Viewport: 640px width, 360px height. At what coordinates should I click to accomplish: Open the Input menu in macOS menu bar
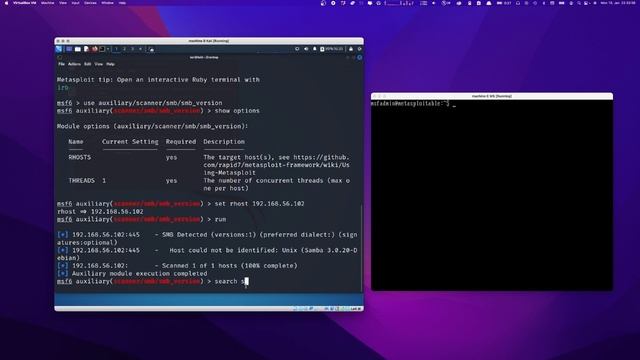click(x=75, y=3)
